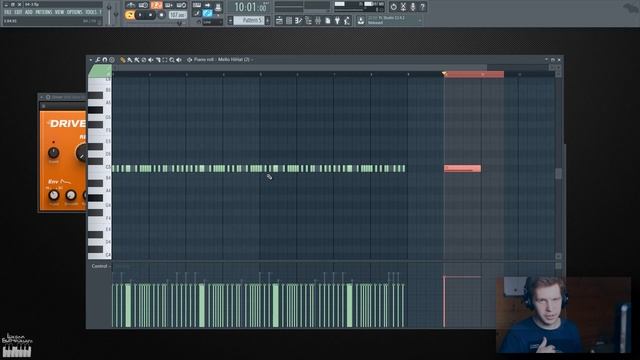Click the one-click audio recording scissors icon
Image resolution: width=640 pixels, height=360 pixels.
pyautogui.click(x=403, y=7)
